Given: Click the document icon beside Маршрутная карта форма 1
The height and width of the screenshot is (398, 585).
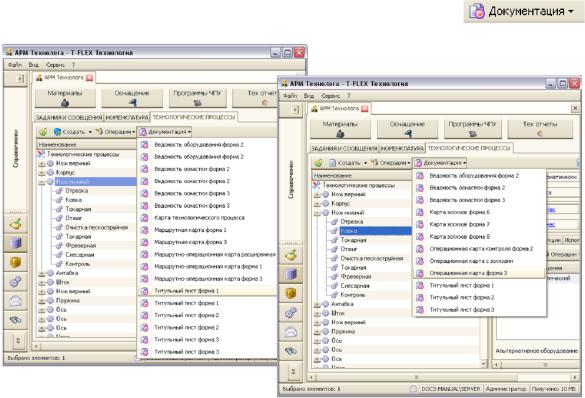Looking at the screenshot, I should click(x=144, y=230).
